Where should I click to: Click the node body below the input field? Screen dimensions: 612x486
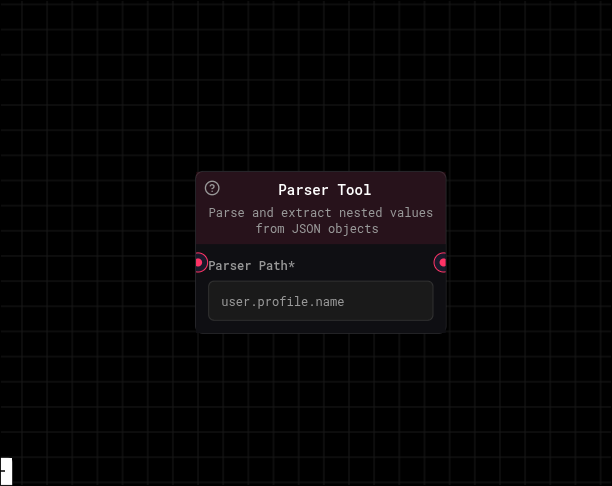320,327
